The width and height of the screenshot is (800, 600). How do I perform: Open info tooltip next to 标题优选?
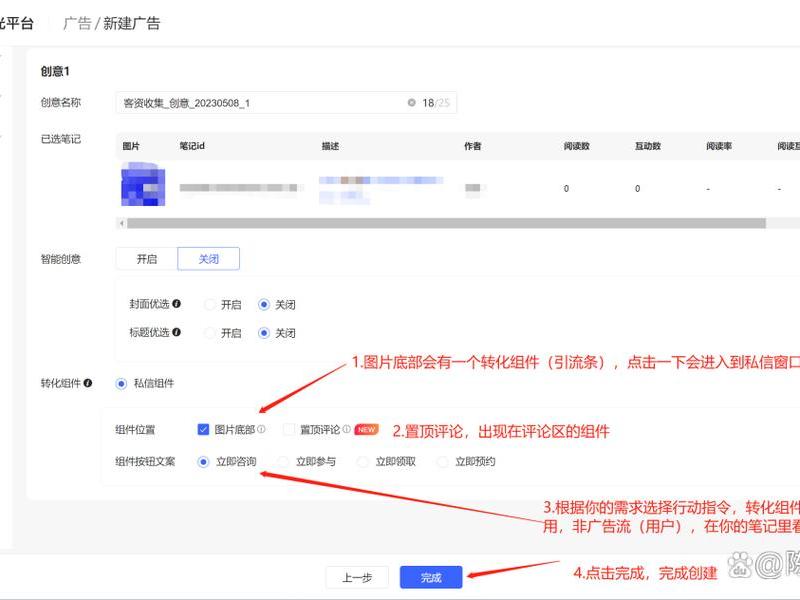pos(177,332)
